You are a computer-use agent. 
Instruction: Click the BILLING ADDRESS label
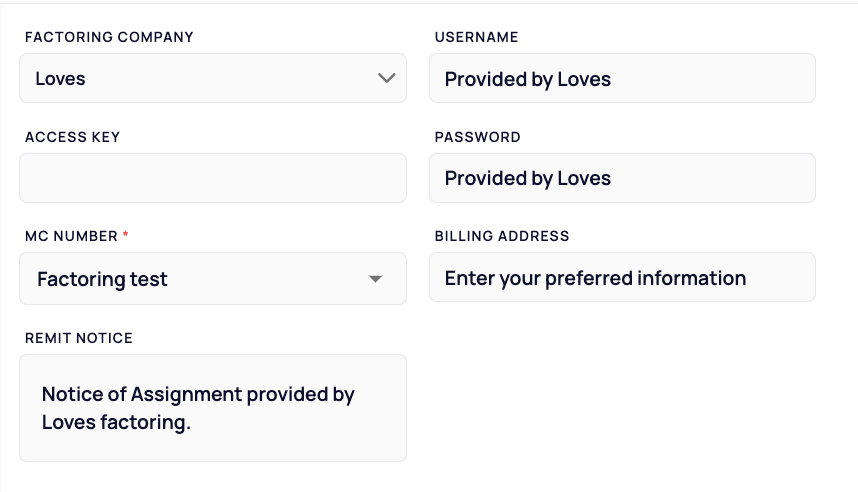[x=502, y=236]
